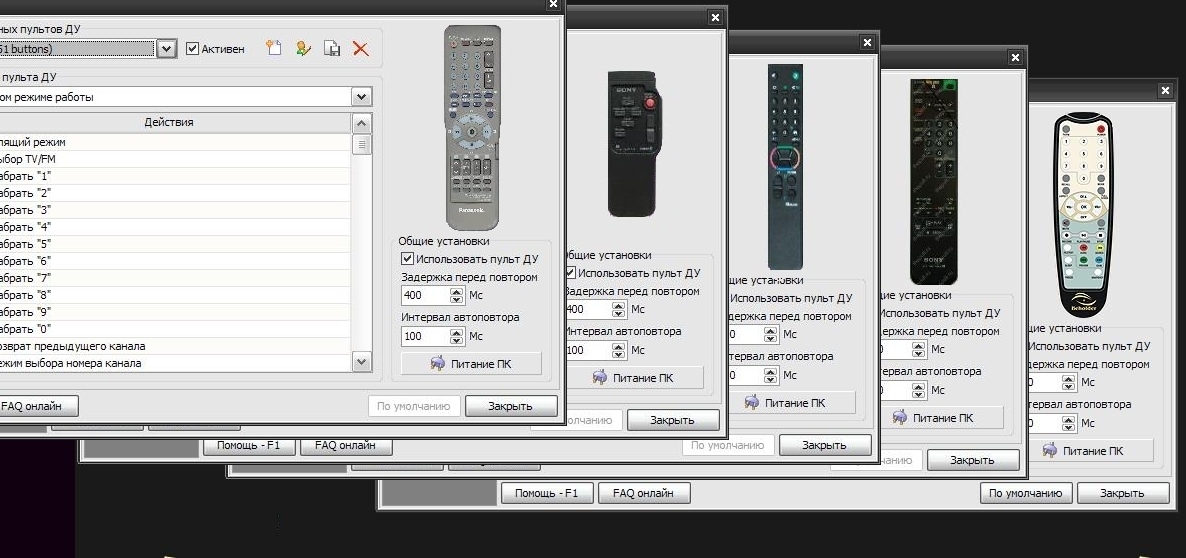
Task: Open Помощь - F1 in the back window
Action: tap(546, 493)
